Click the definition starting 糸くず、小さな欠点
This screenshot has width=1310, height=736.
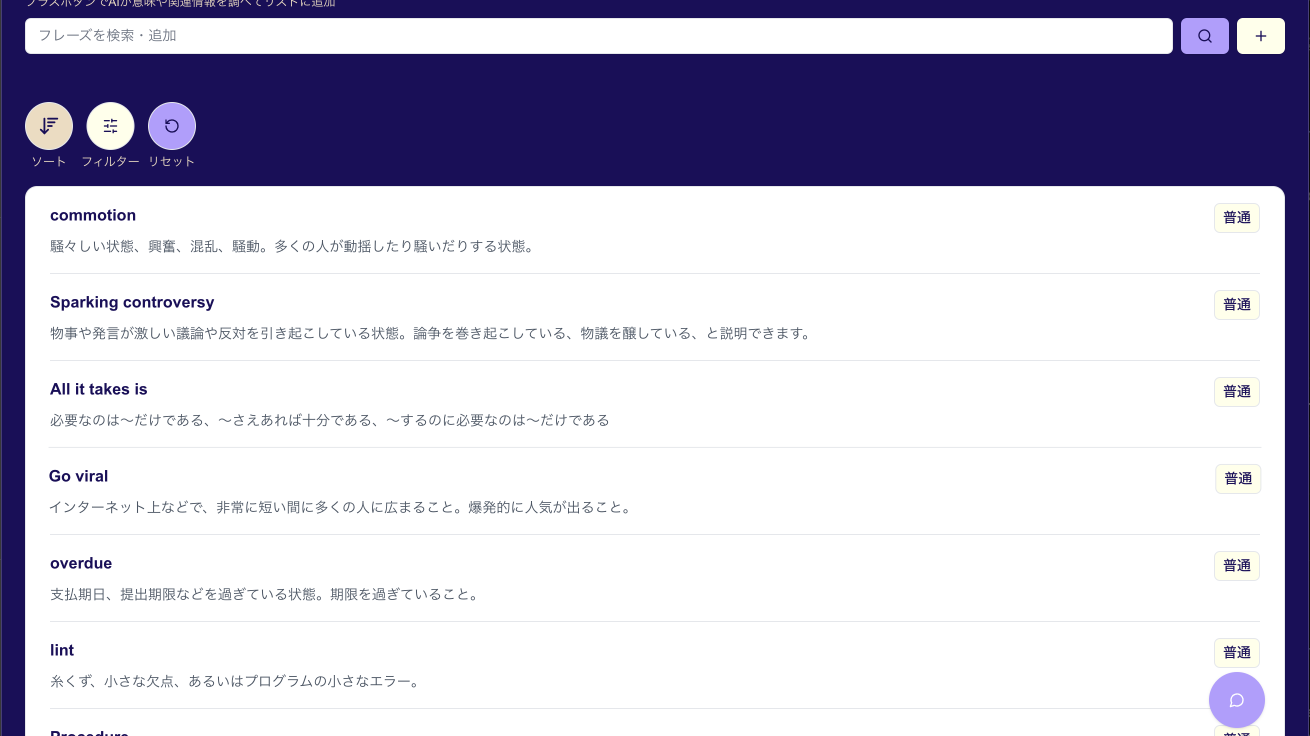[x=237, y=681]
